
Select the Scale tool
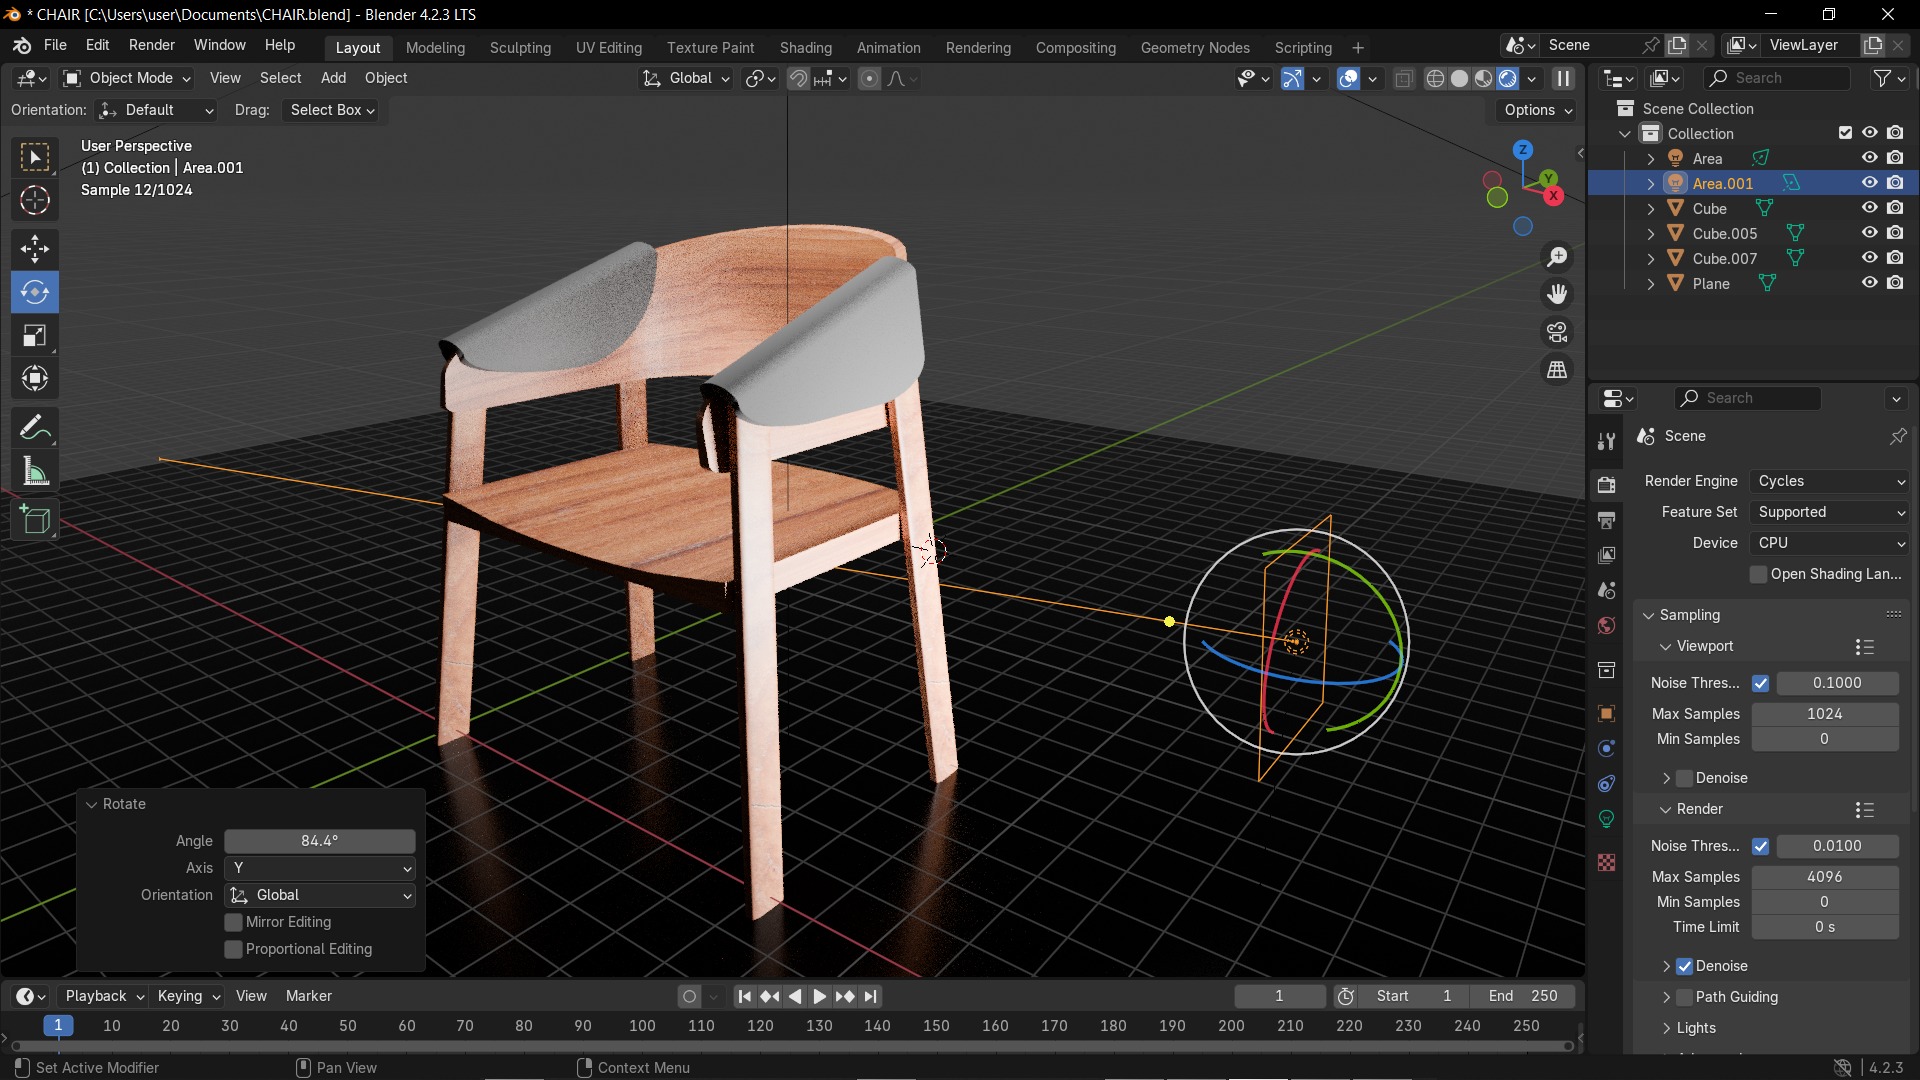click(x=35, y=336)
